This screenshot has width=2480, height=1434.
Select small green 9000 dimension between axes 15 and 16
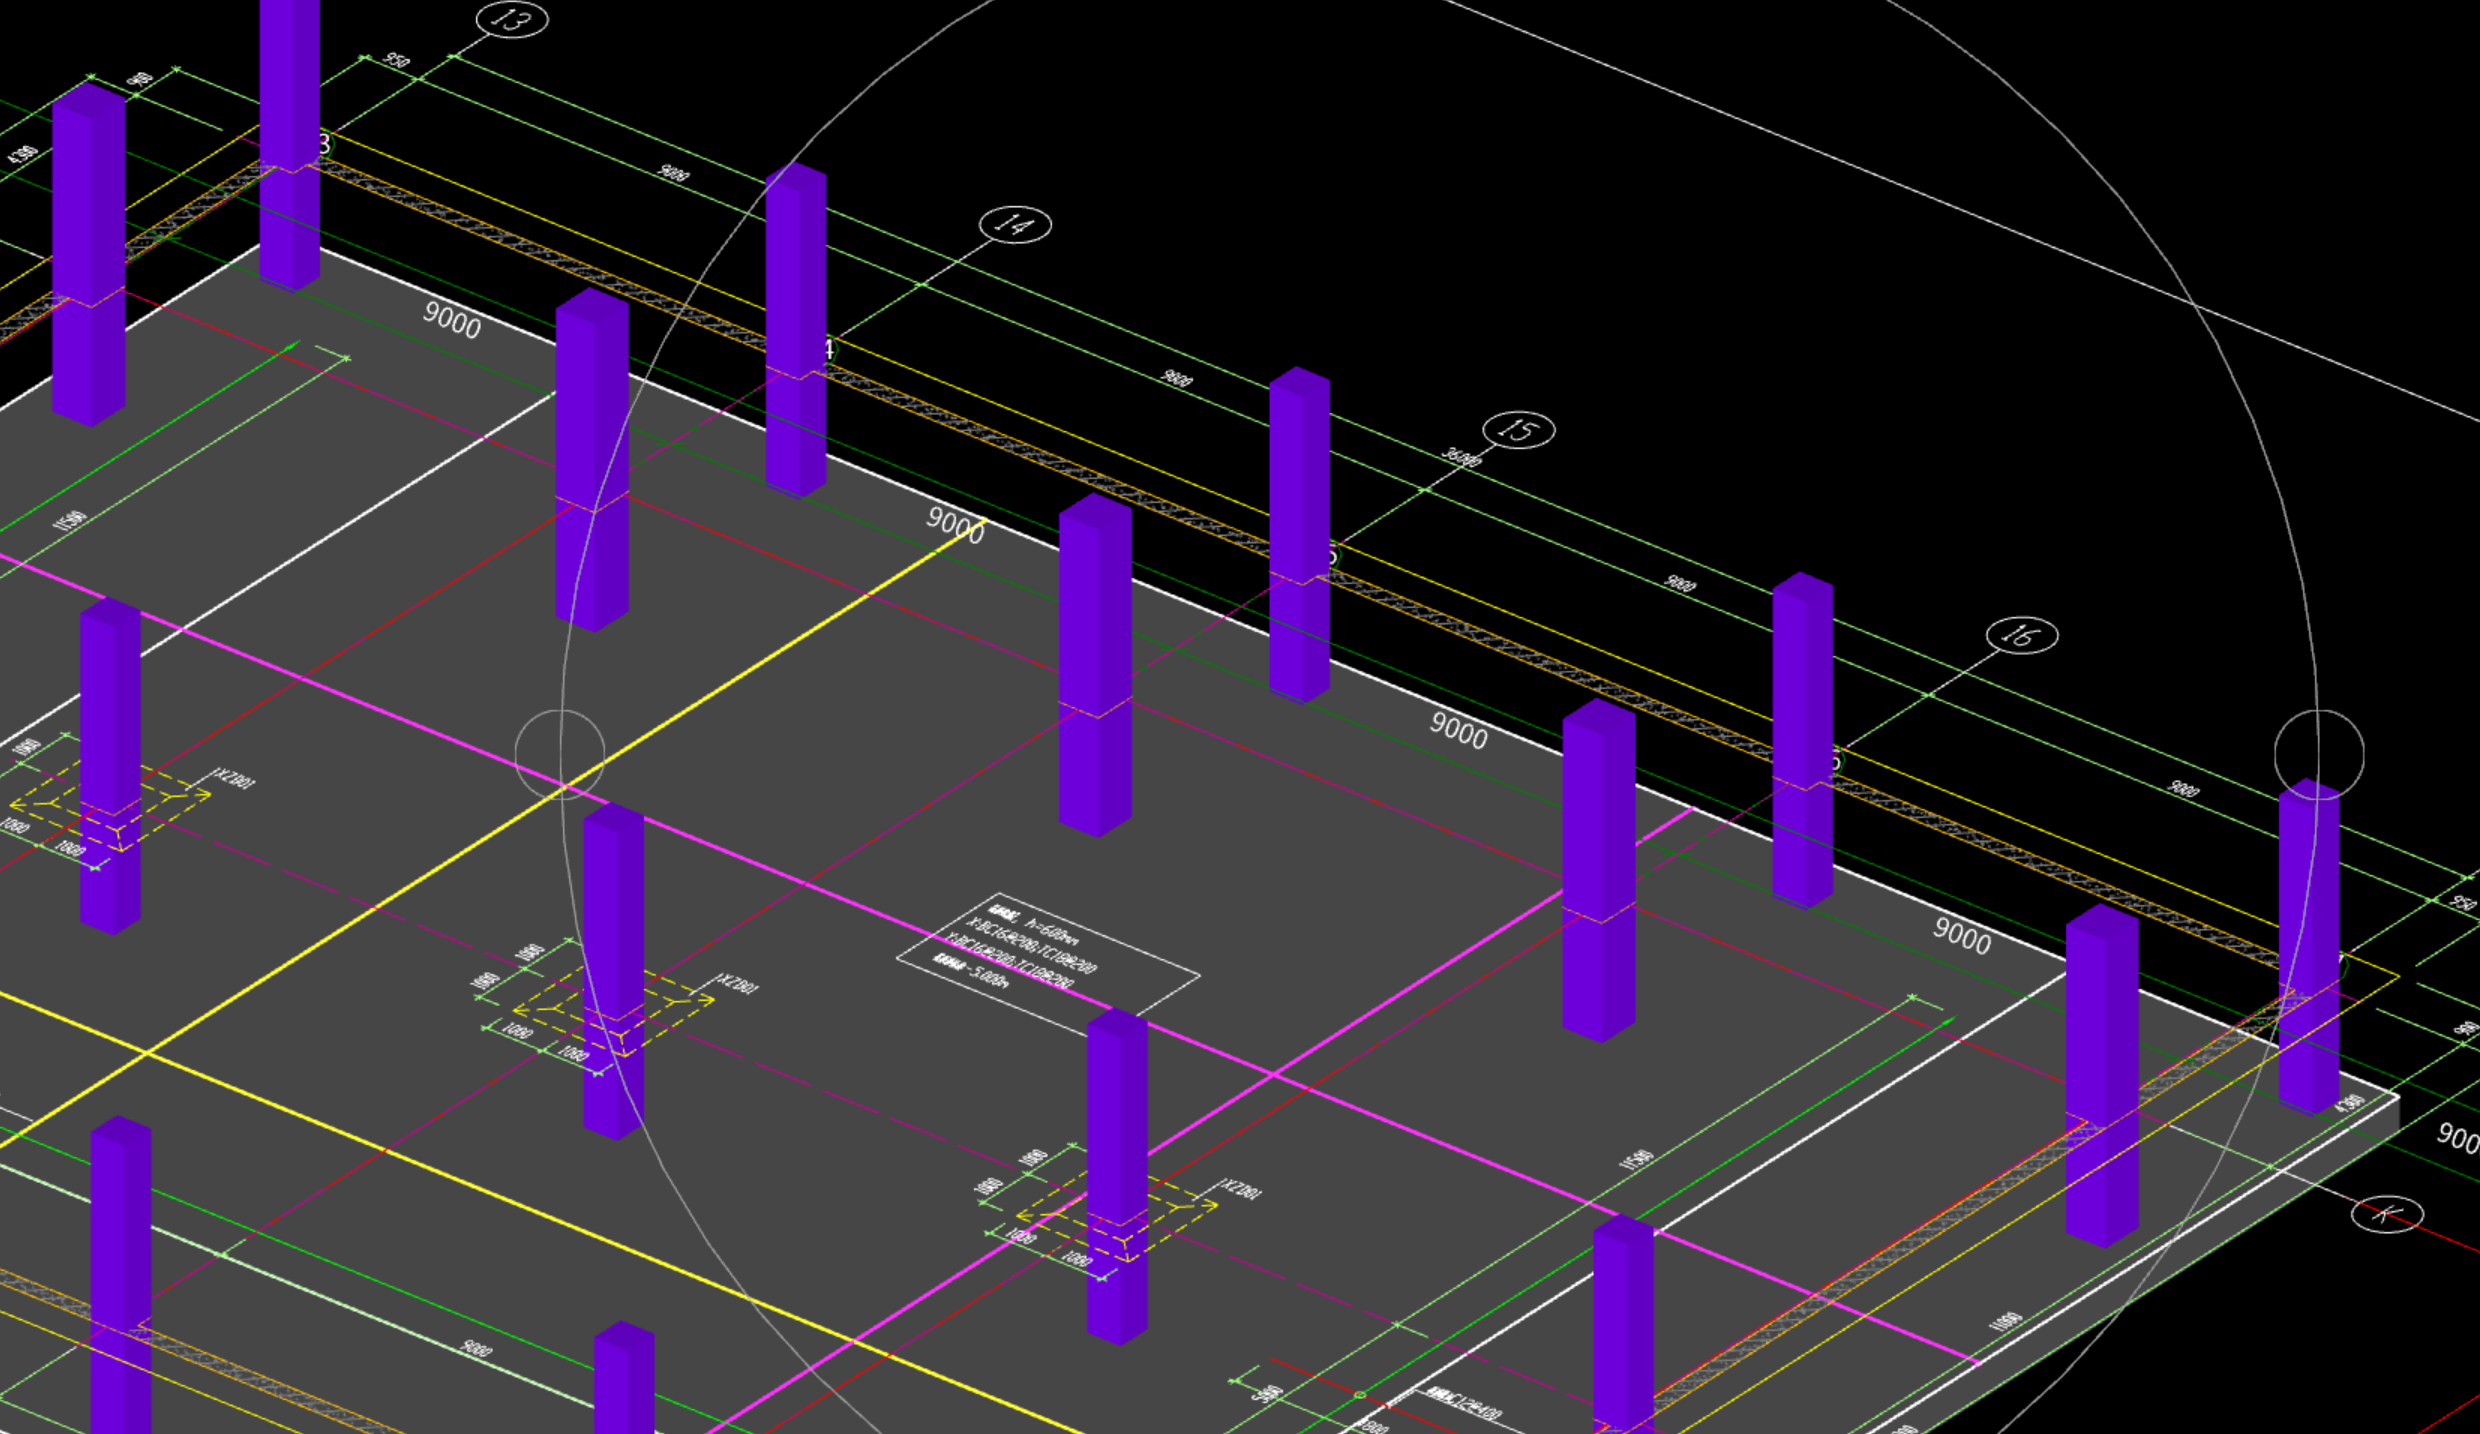click(x=1680, y=583)
